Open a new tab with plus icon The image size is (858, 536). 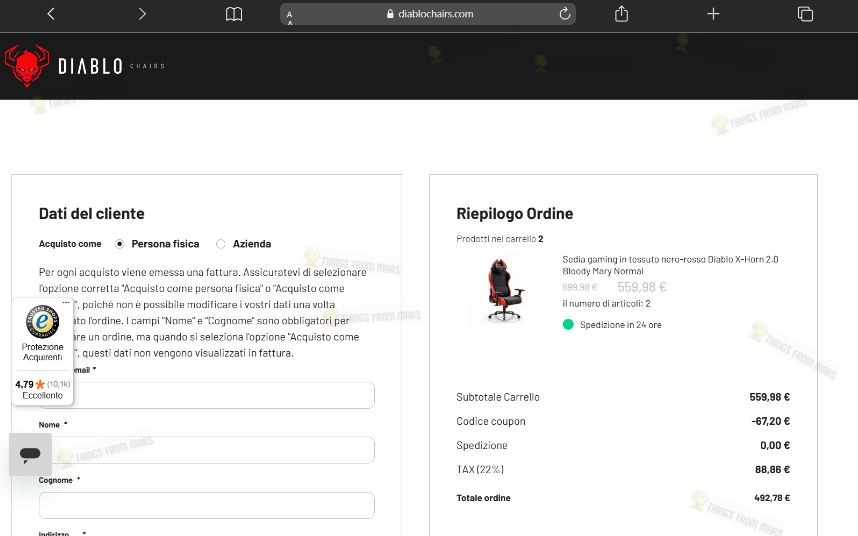point(713,14)
